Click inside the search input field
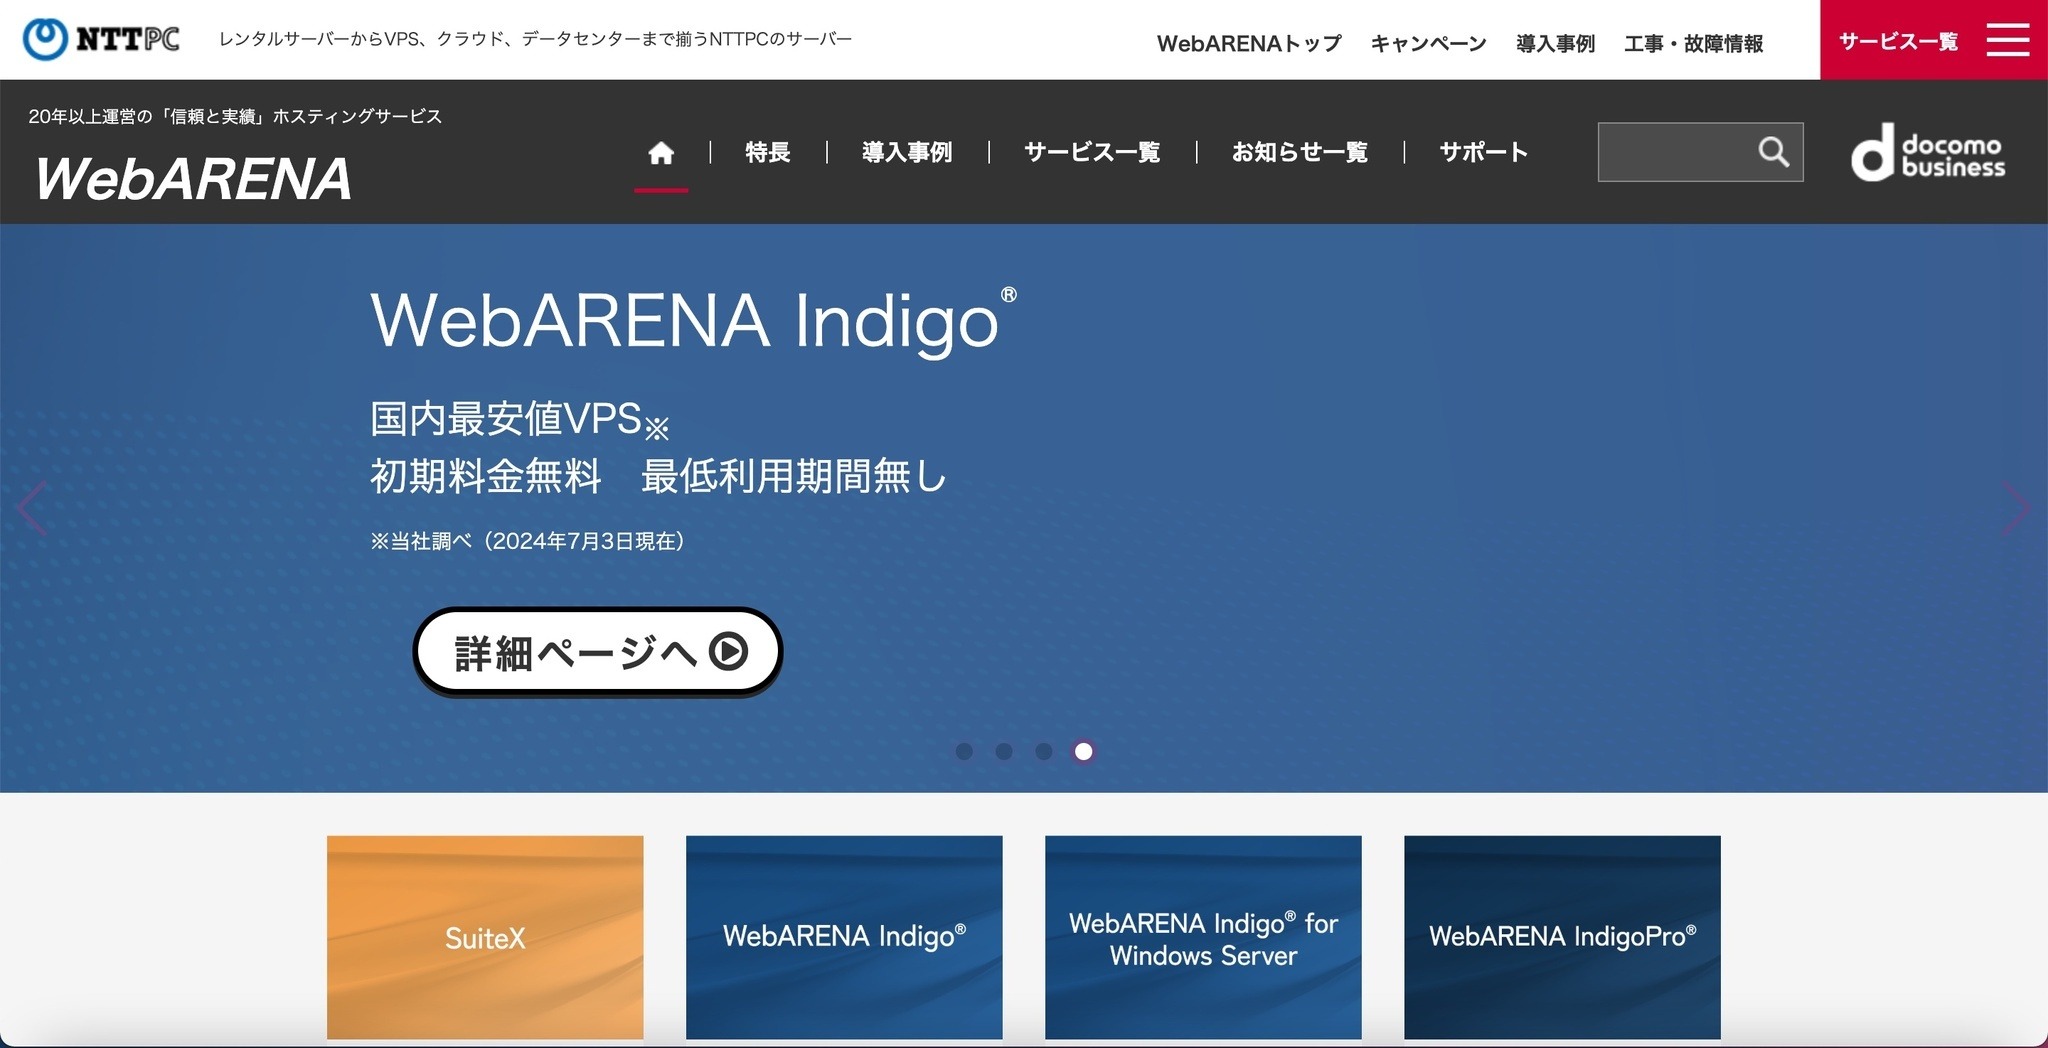This screenshot has width=2048, height=1048. (x=1675, y=152)
